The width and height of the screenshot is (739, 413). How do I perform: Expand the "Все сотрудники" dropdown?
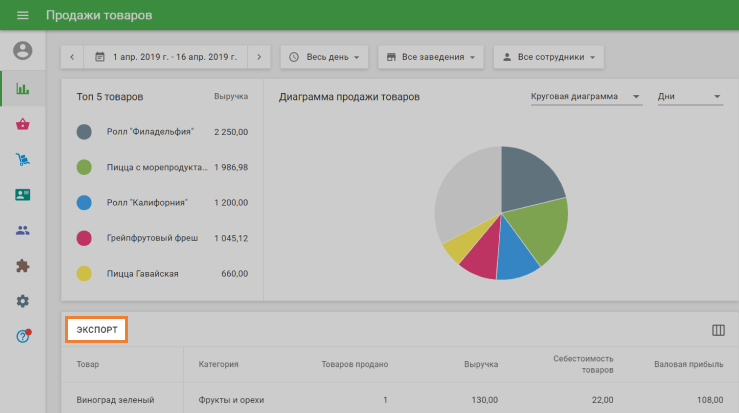coord(550,57)
